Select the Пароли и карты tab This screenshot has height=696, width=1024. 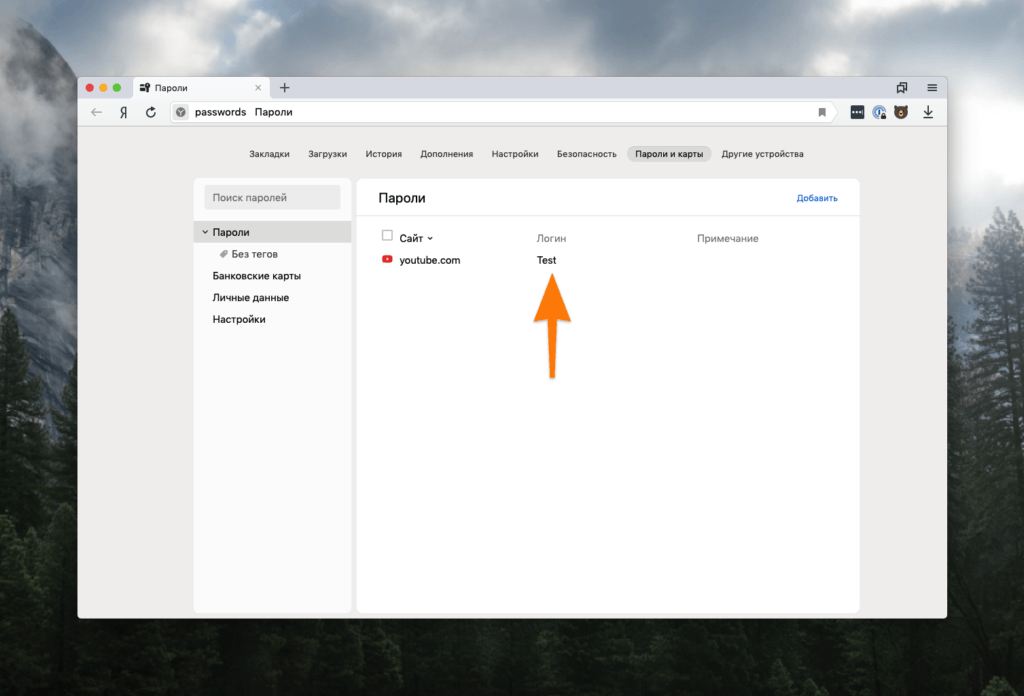tap(669, 154)
